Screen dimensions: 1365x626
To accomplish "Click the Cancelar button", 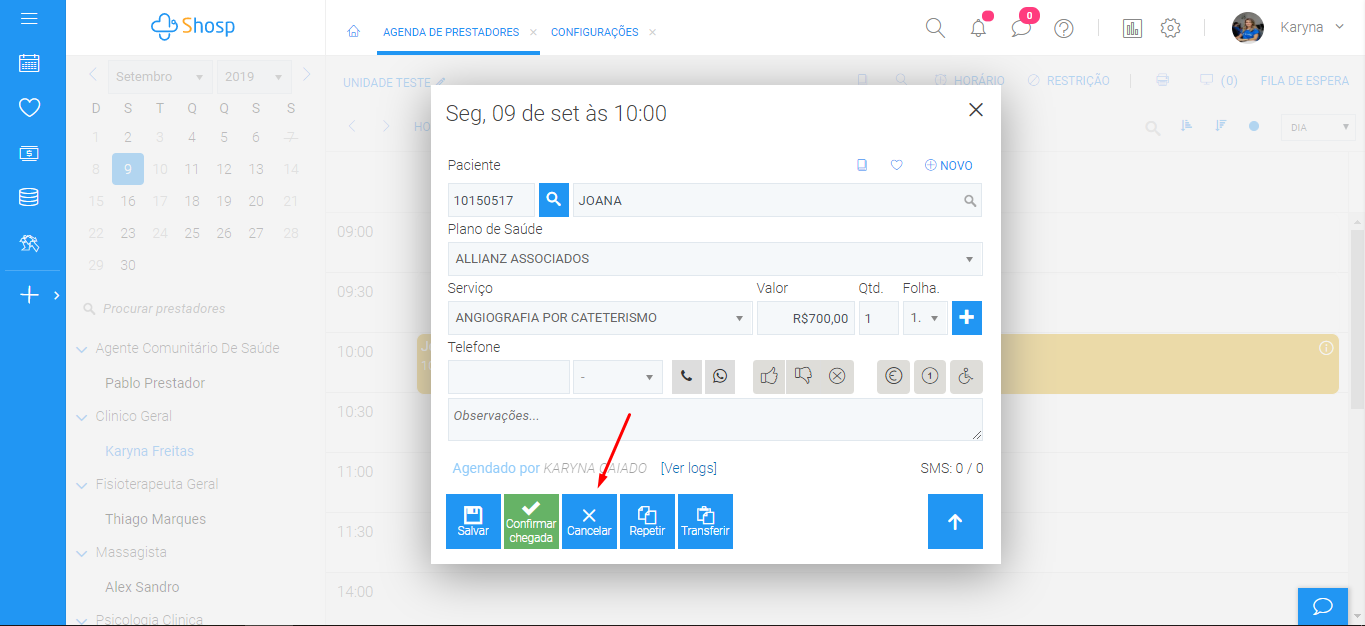I will 589,522.
